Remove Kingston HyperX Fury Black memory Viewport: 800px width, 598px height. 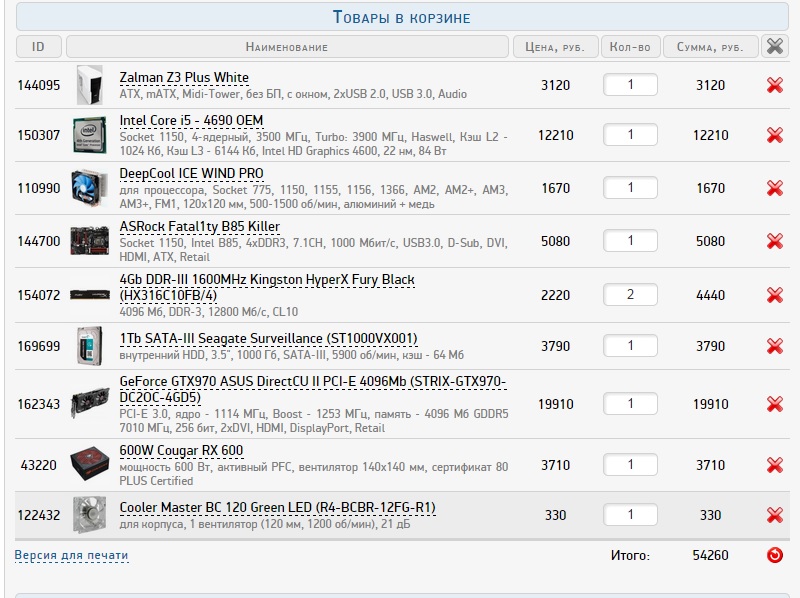pos(774,295)
